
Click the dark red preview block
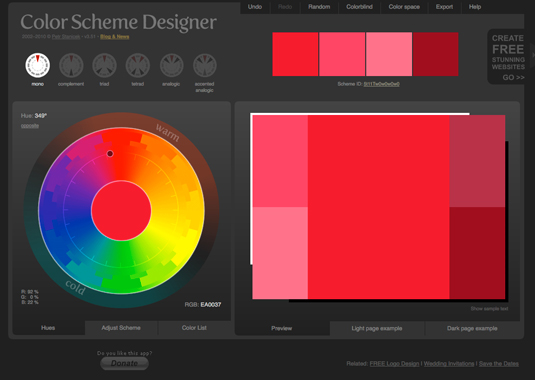477,253
